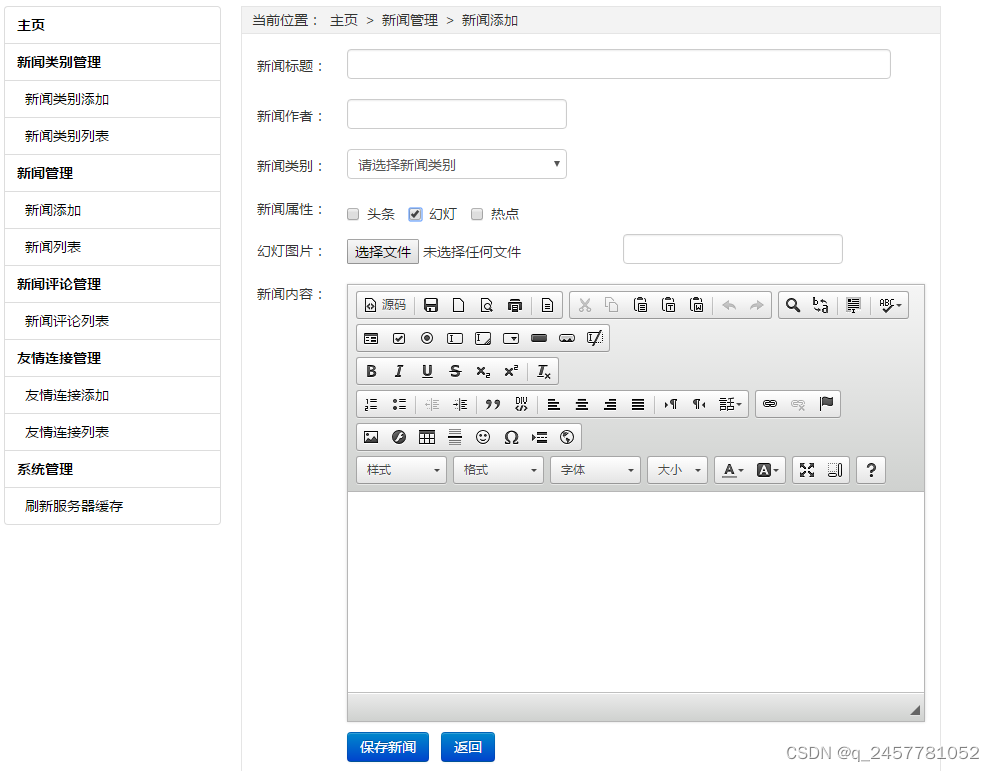The height and width of the screenshot is (771, 994).
Task: Click the remove format icon
Action: click(x=543, y=371)
